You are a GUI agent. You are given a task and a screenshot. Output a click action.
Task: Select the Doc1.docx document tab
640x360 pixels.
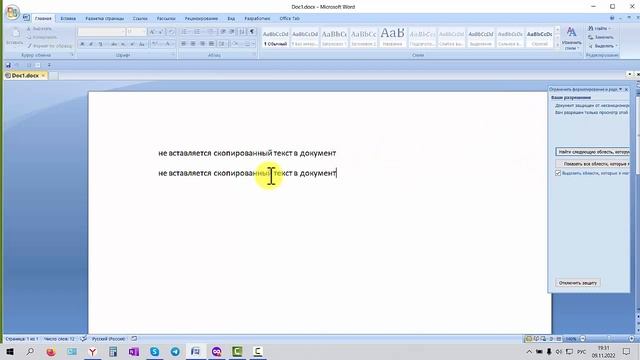click(25, 76)
